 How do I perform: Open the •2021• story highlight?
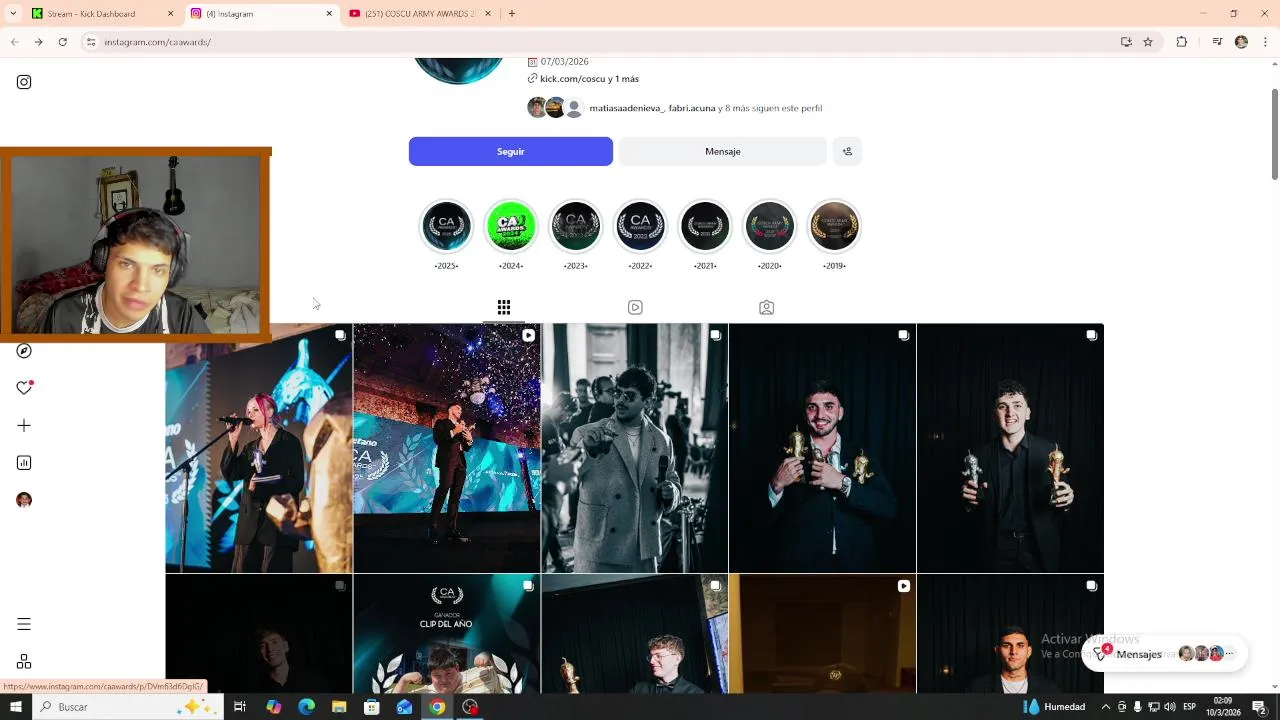tap(705, 226)
